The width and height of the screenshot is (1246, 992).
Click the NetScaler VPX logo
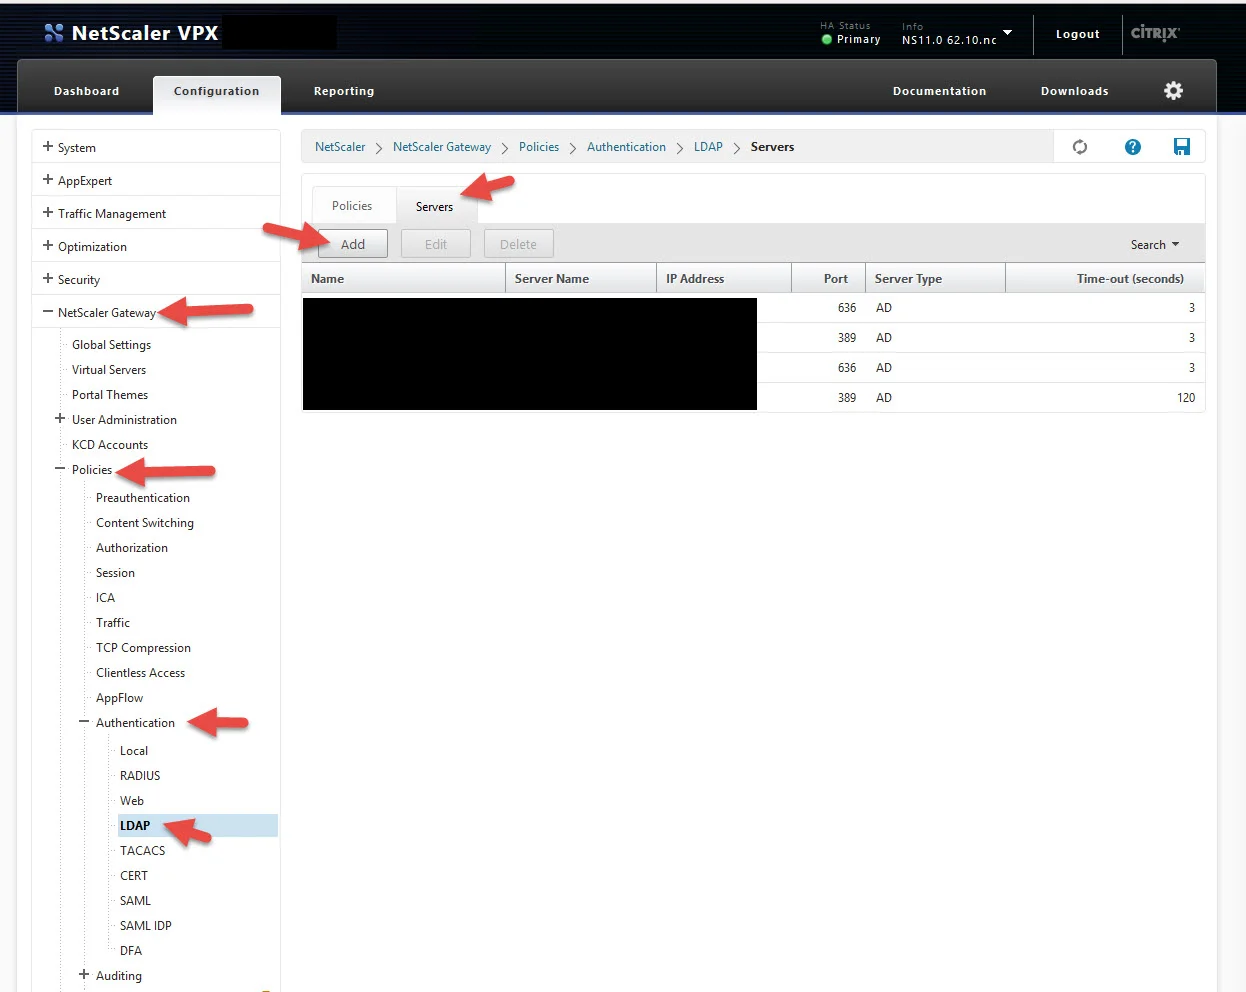point(131,33)
